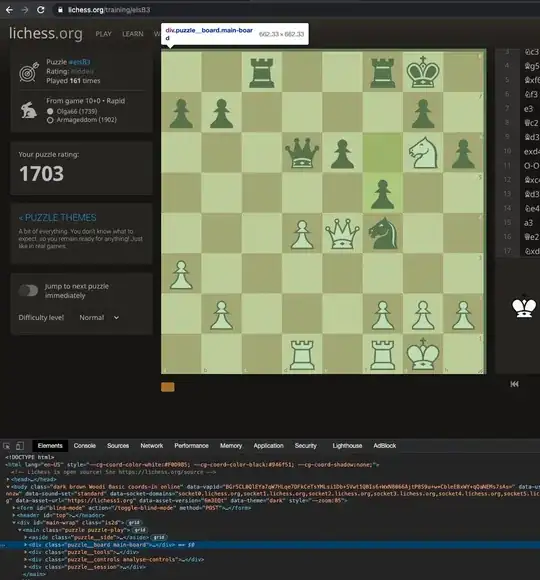Open the PLAY menu
Viewport: 540px width, 580px height.
pos(104,34)
